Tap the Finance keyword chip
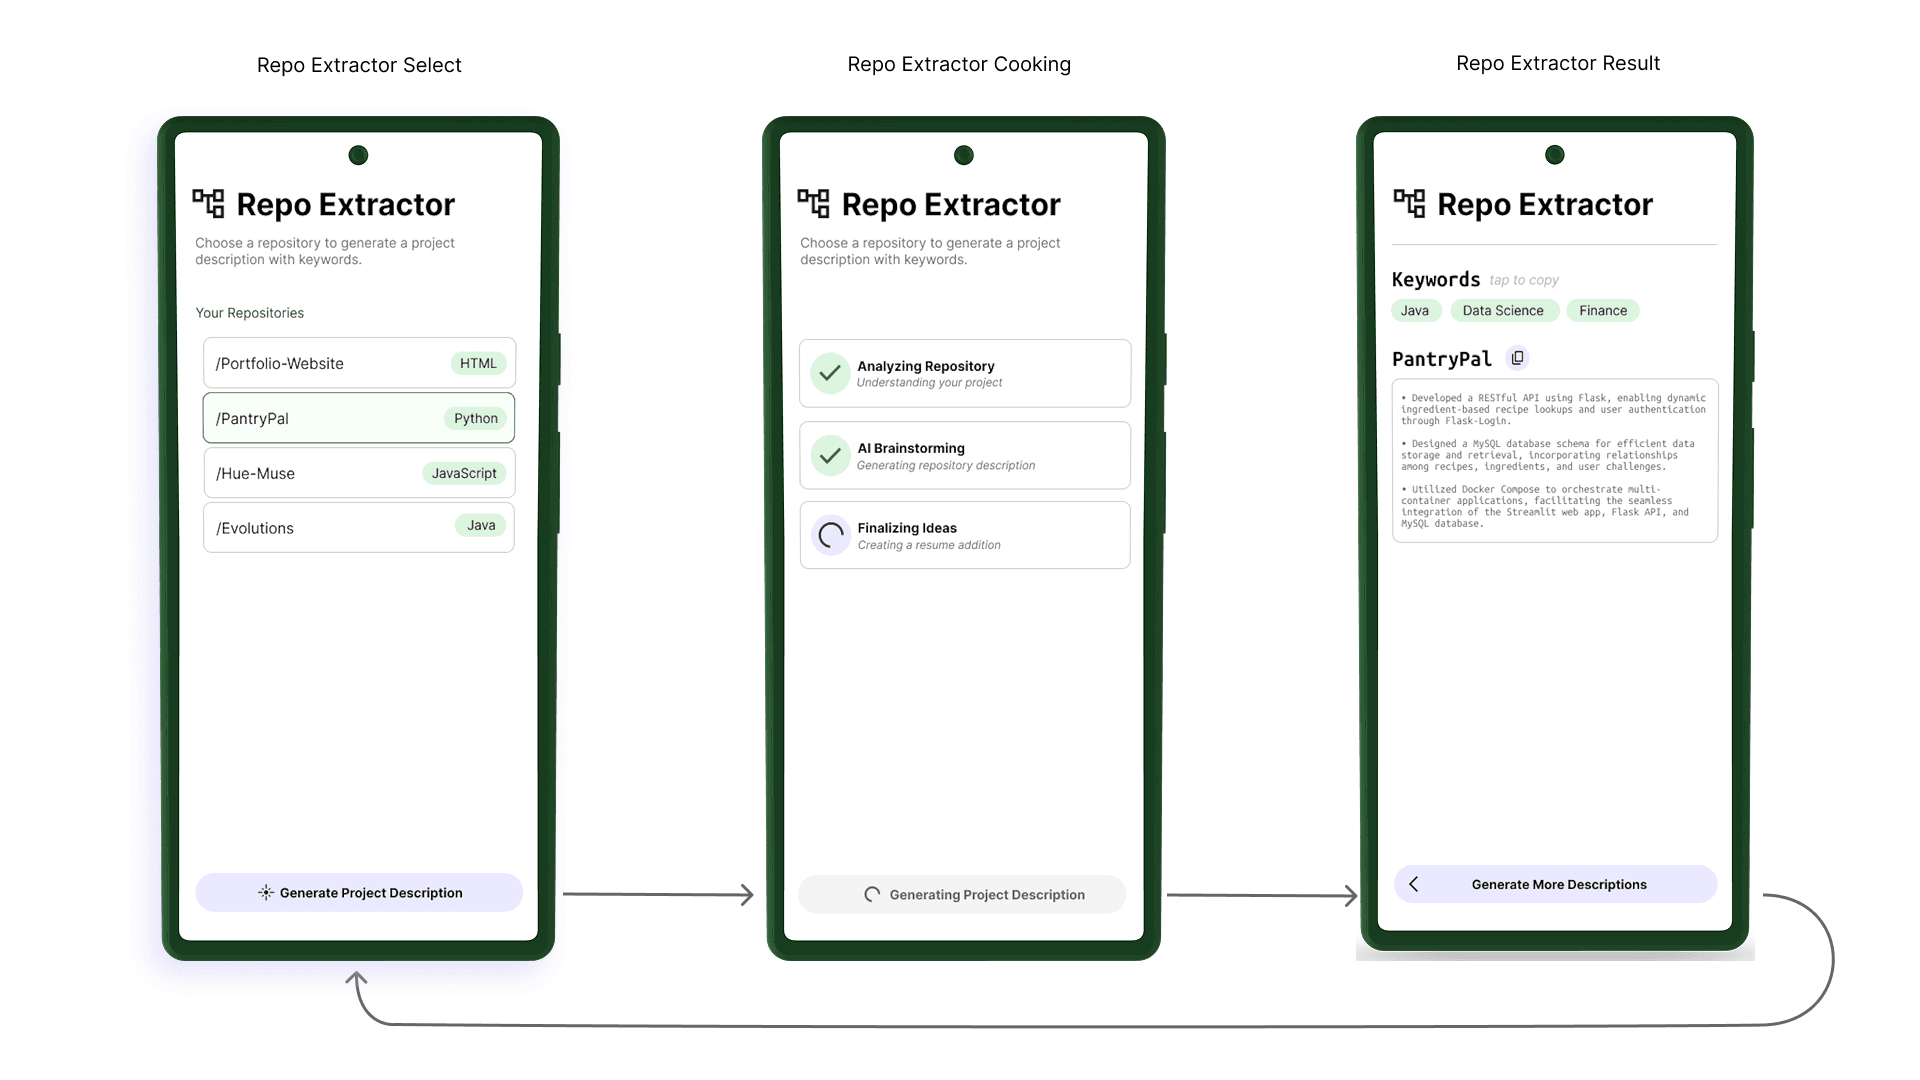 pyautogui.click(x=1603, y=311)
